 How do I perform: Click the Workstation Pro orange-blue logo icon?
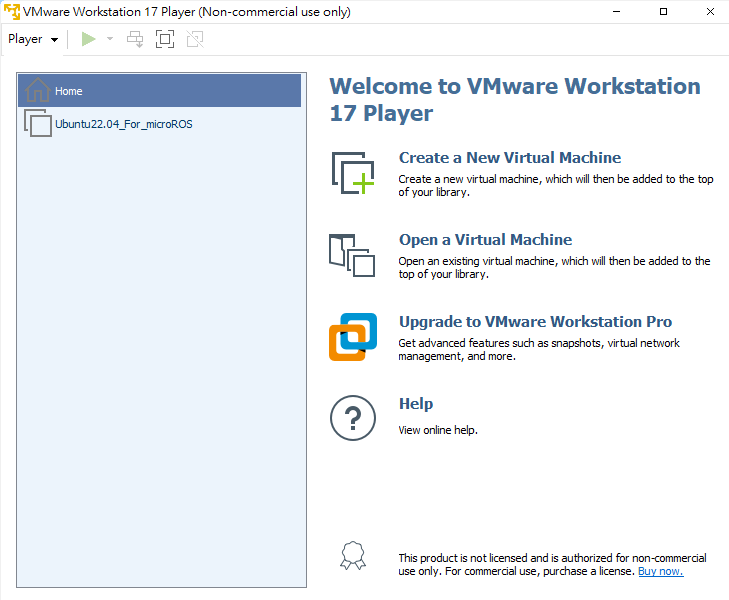[353, 337]
